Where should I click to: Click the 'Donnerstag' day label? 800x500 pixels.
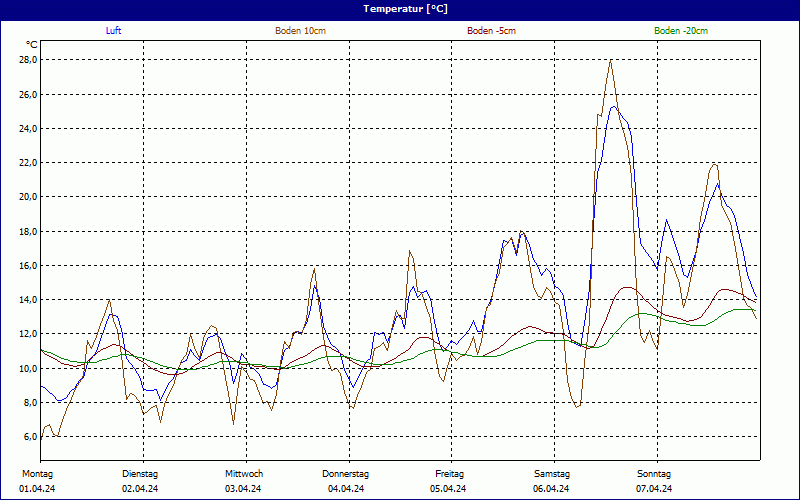click(345, 474)
